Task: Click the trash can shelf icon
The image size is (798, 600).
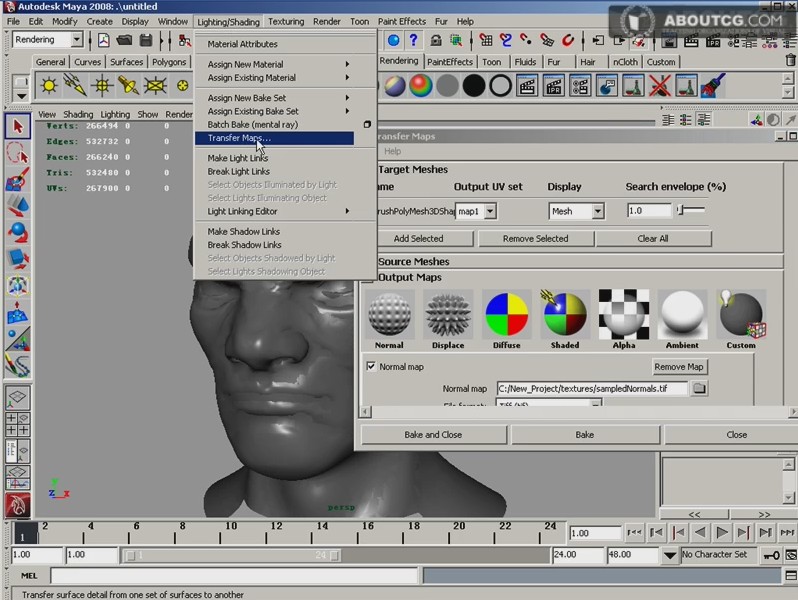Action: [x=790, y=61]
